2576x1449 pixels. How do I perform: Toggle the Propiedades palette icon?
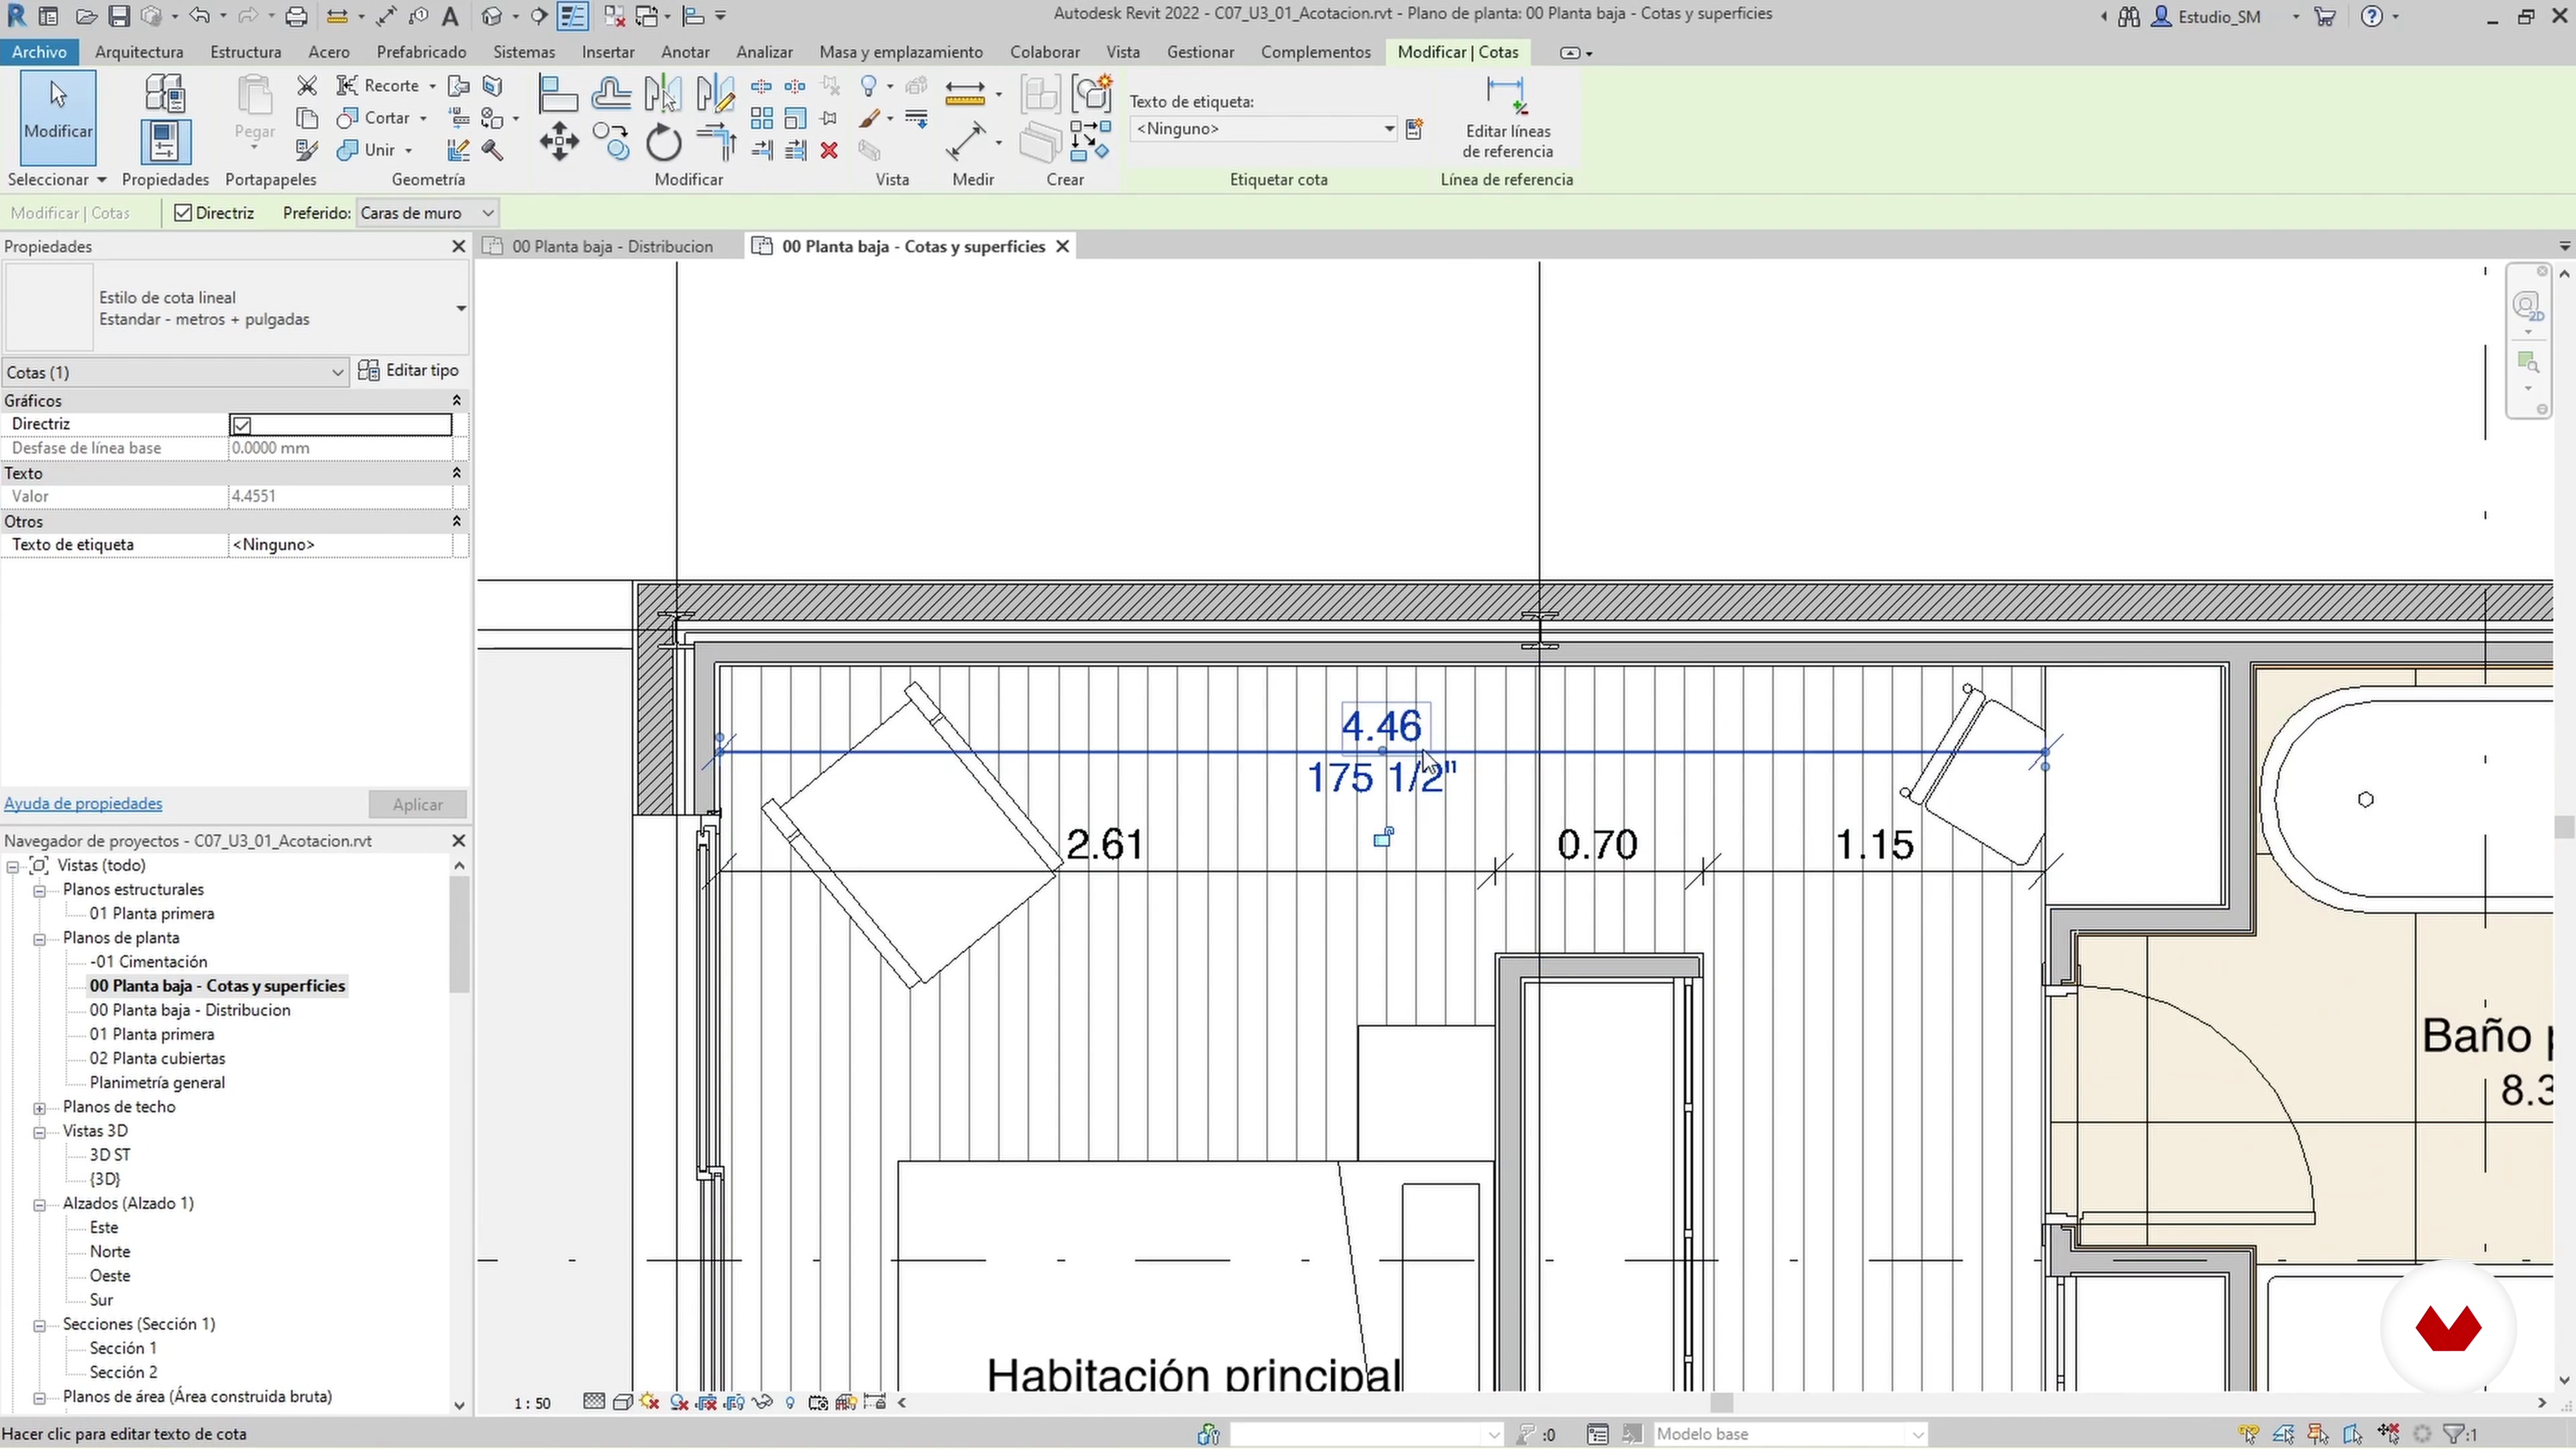tap(165, 141)
